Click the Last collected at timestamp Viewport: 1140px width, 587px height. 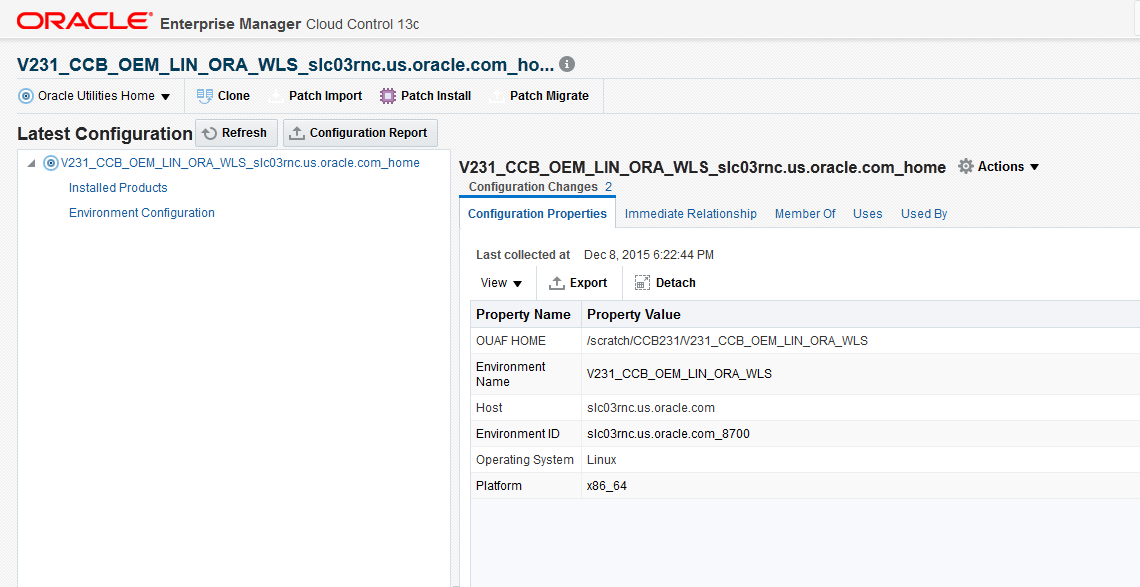(x=649, y=255)
